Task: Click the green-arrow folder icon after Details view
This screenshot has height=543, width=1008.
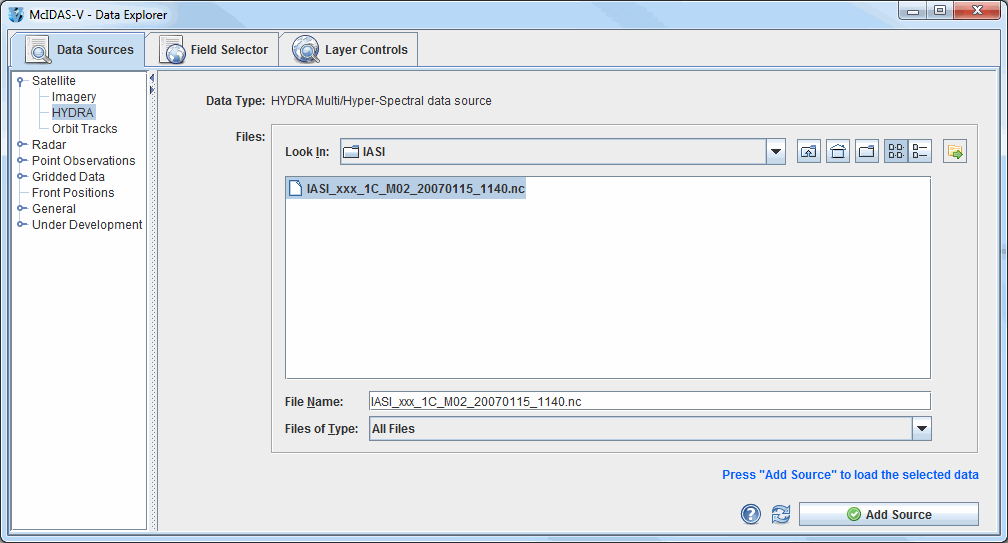Action: coord(955,152)
